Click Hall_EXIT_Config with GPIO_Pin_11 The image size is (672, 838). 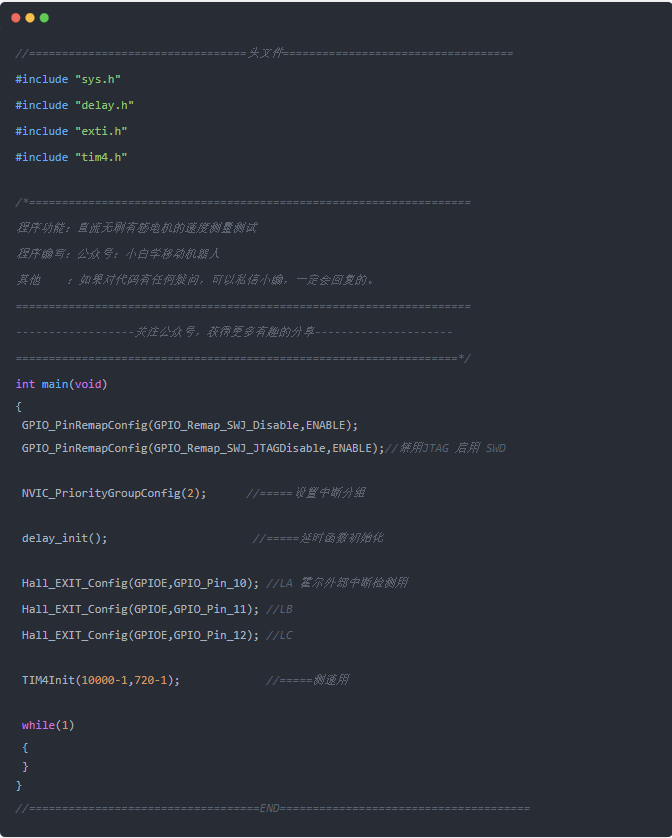(140, 609)
